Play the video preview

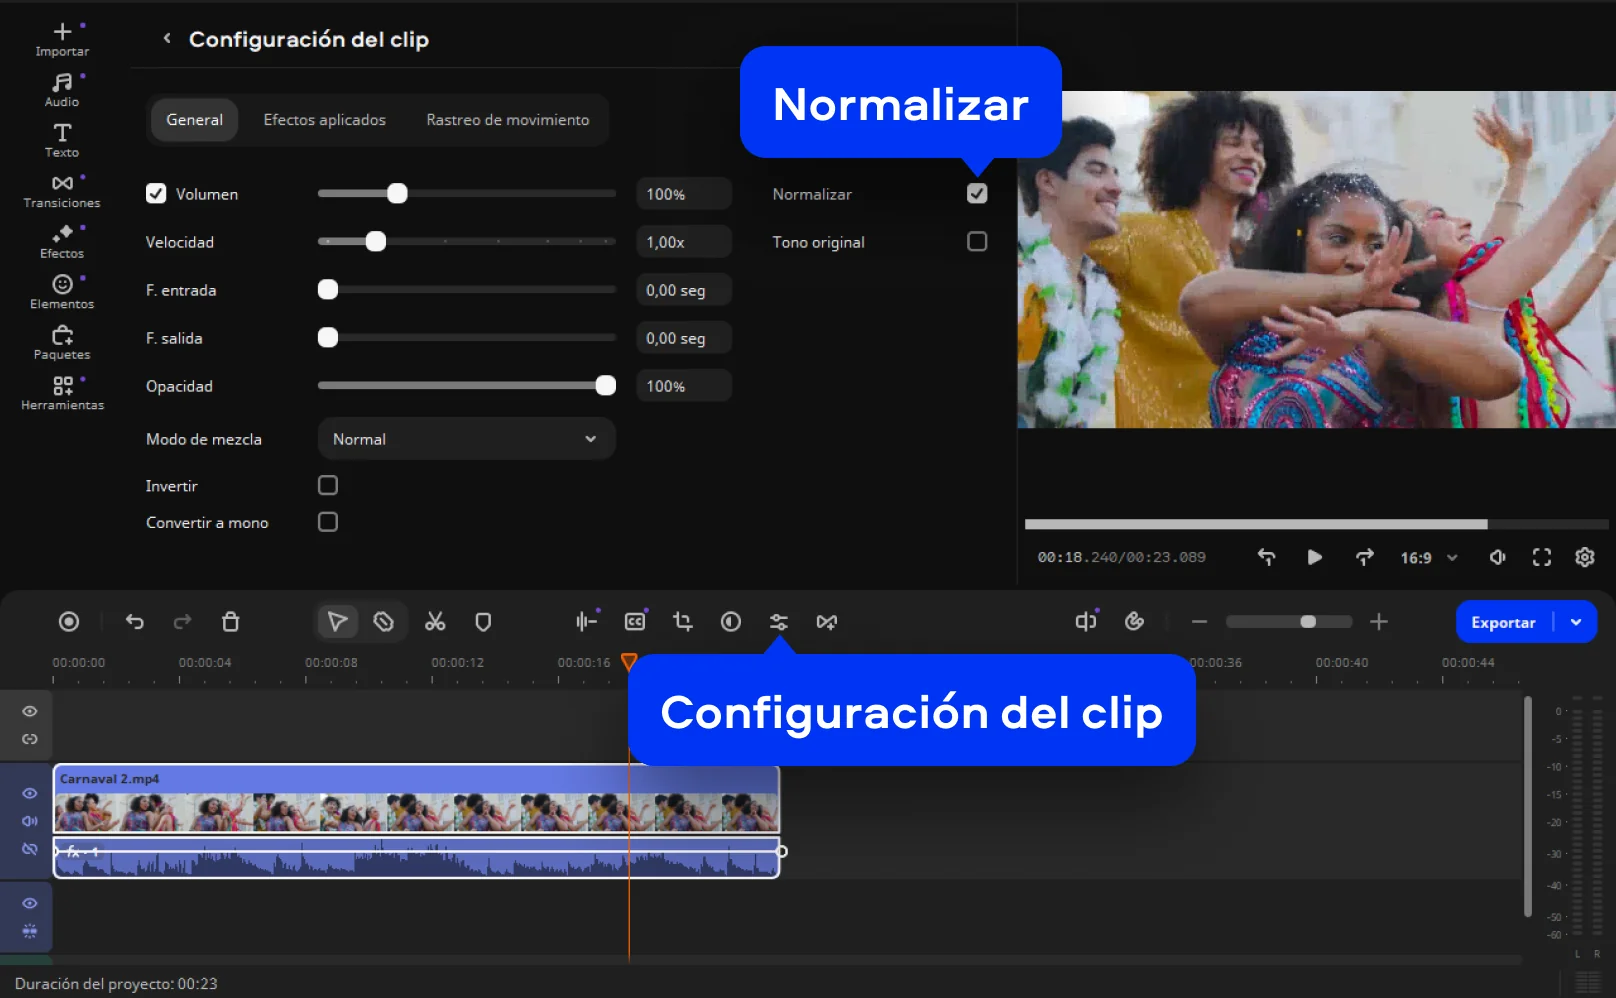[x=1314, y=558]
